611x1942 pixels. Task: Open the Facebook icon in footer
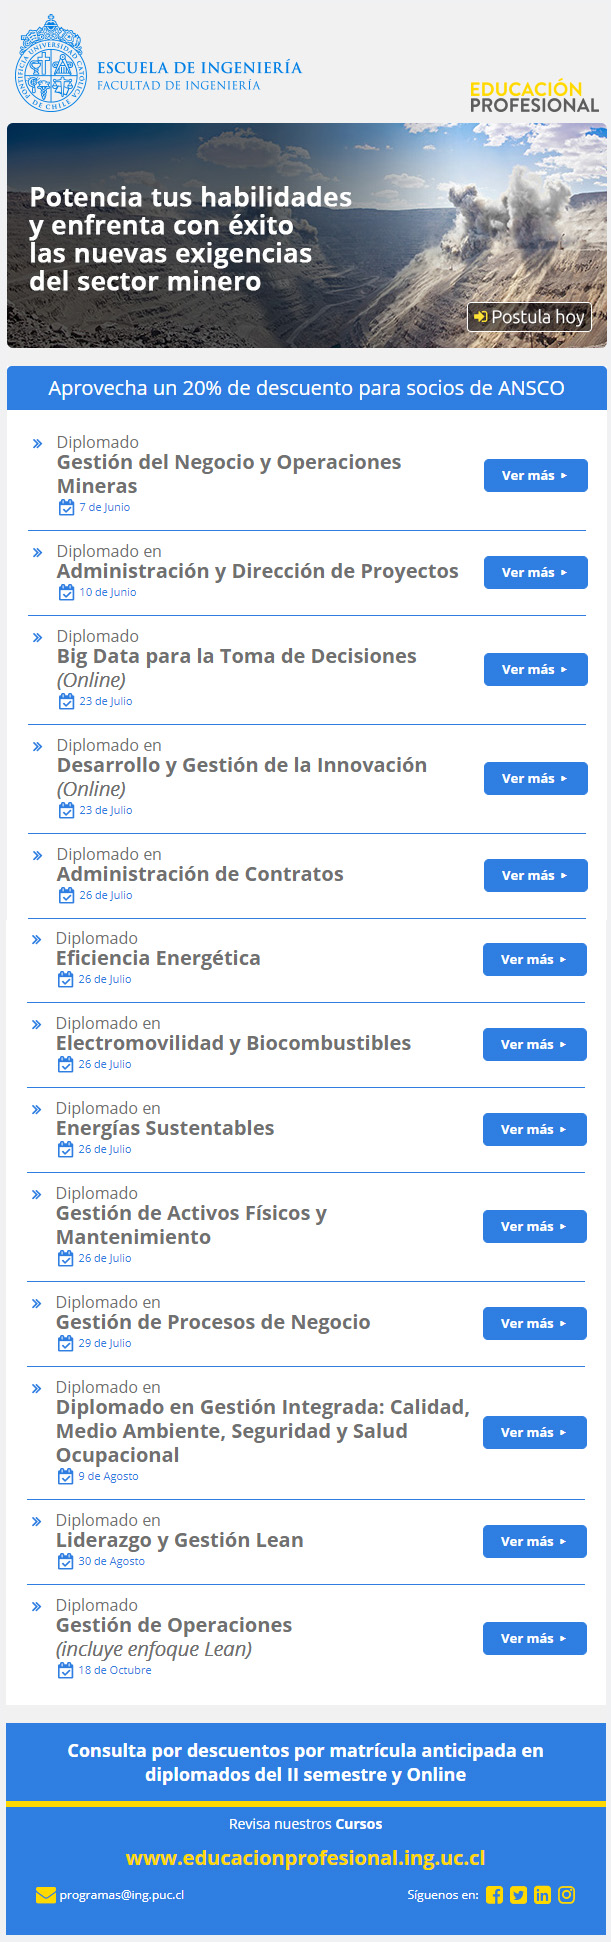coord(494,1894)
